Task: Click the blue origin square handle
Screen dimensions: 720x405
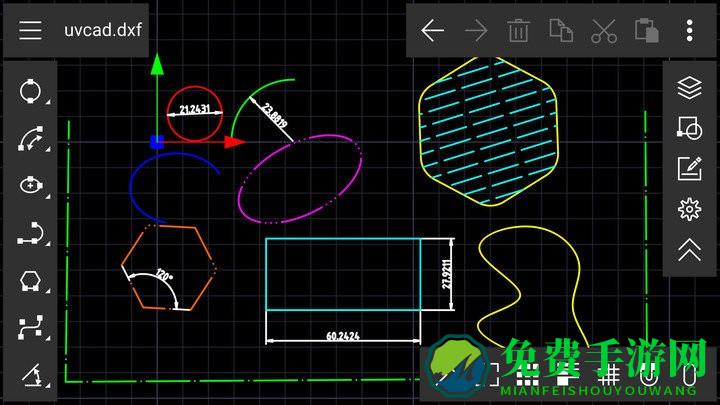Action: click(157, 142)
